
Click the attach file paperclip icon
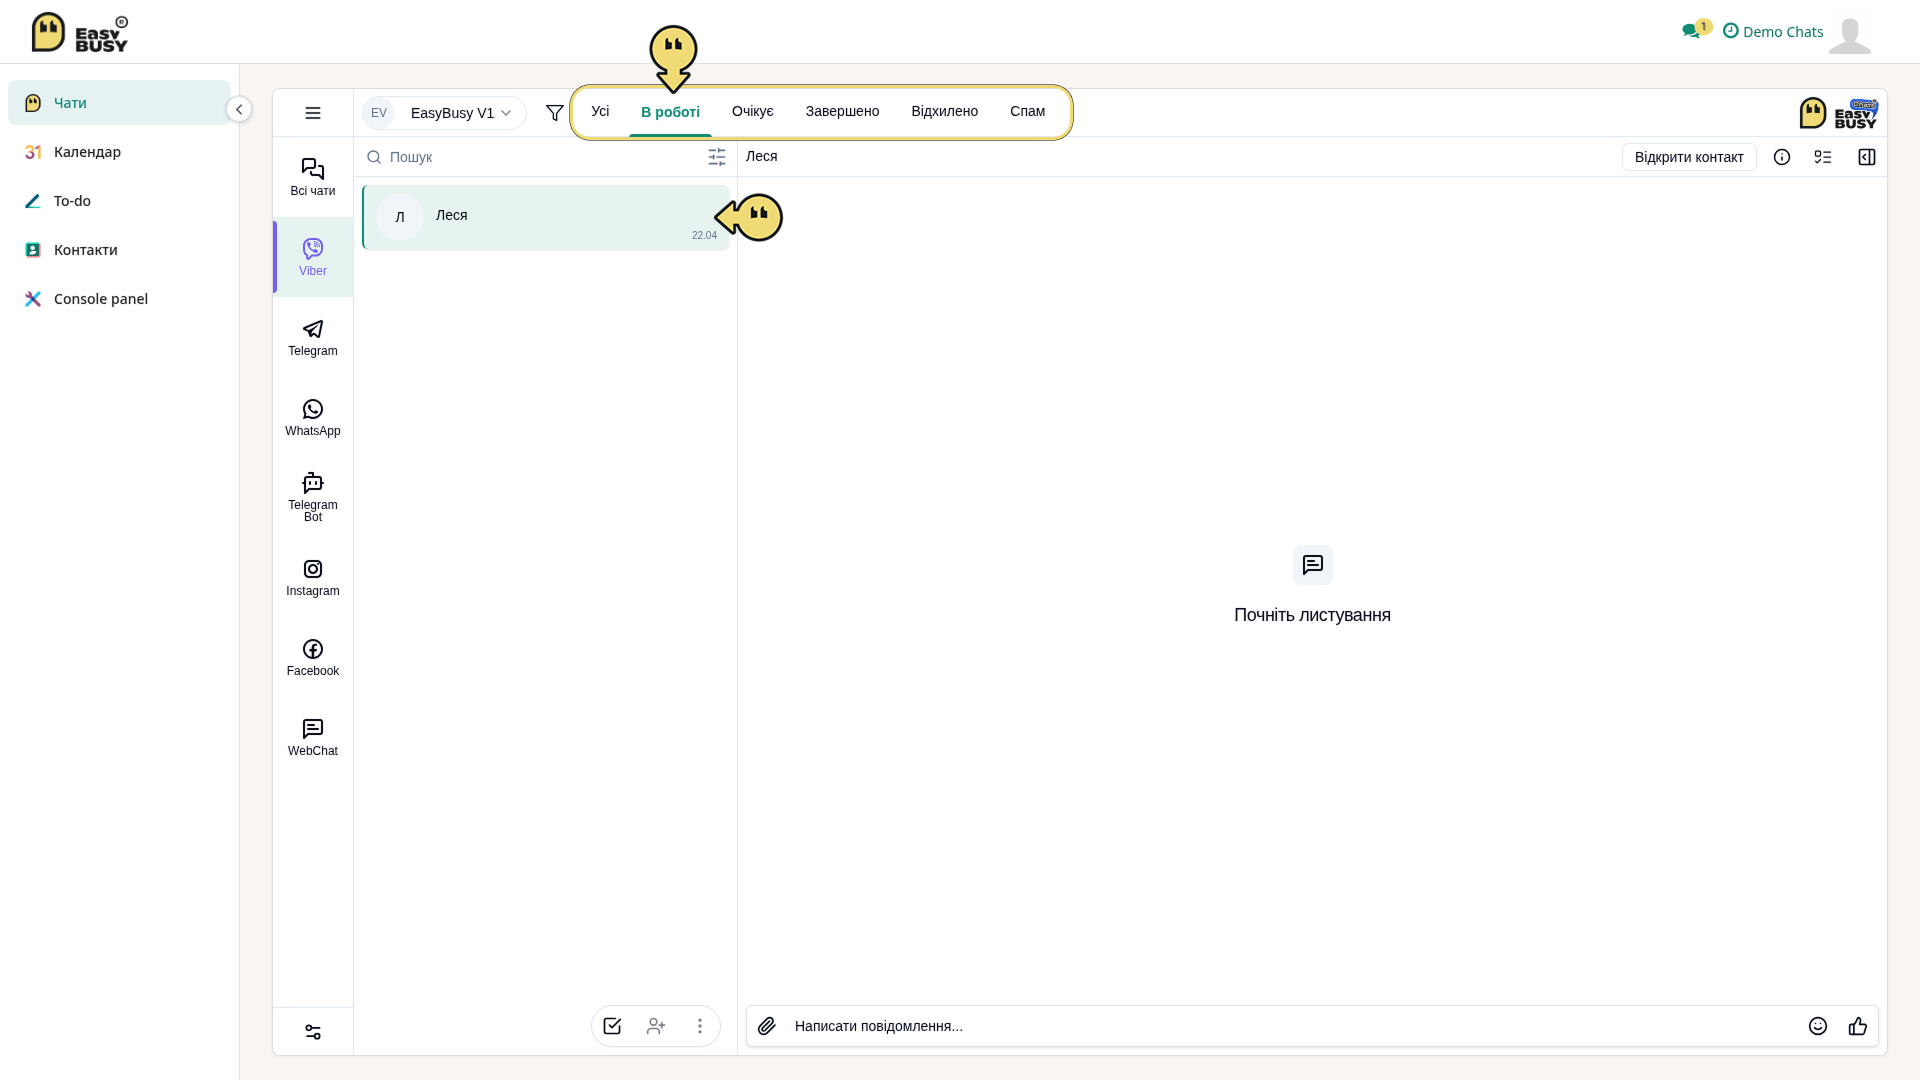[x=767, y=1026]
